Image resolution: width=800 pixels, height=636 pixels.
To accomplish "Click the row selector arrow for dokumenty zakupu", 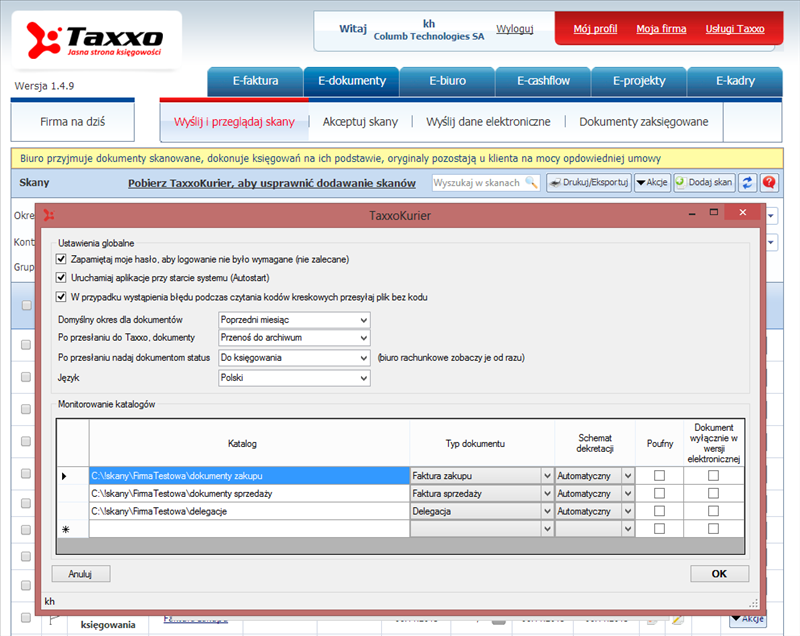I will coord(64,476).
